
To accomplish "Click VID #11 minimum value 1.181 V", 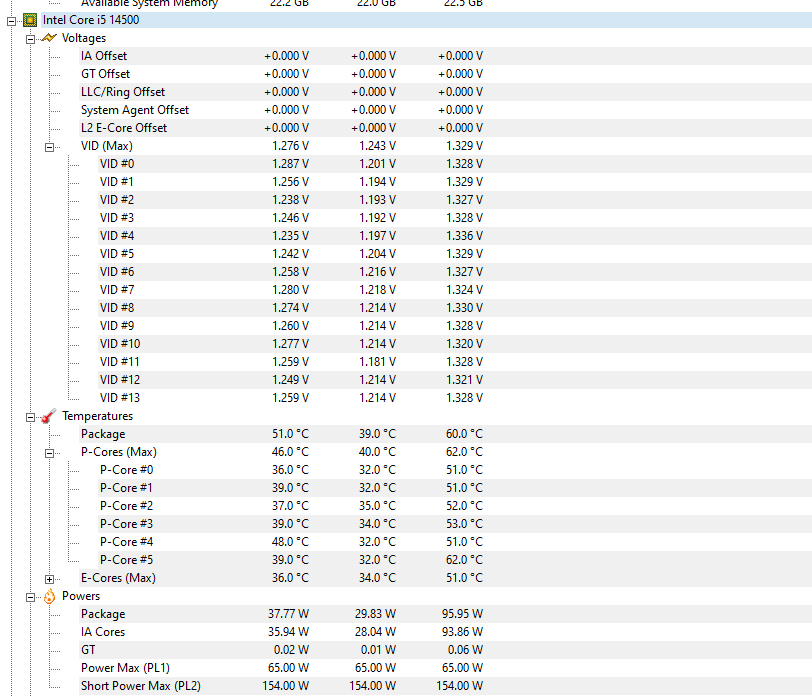I will pyautogui.click(x=378, y=361).
